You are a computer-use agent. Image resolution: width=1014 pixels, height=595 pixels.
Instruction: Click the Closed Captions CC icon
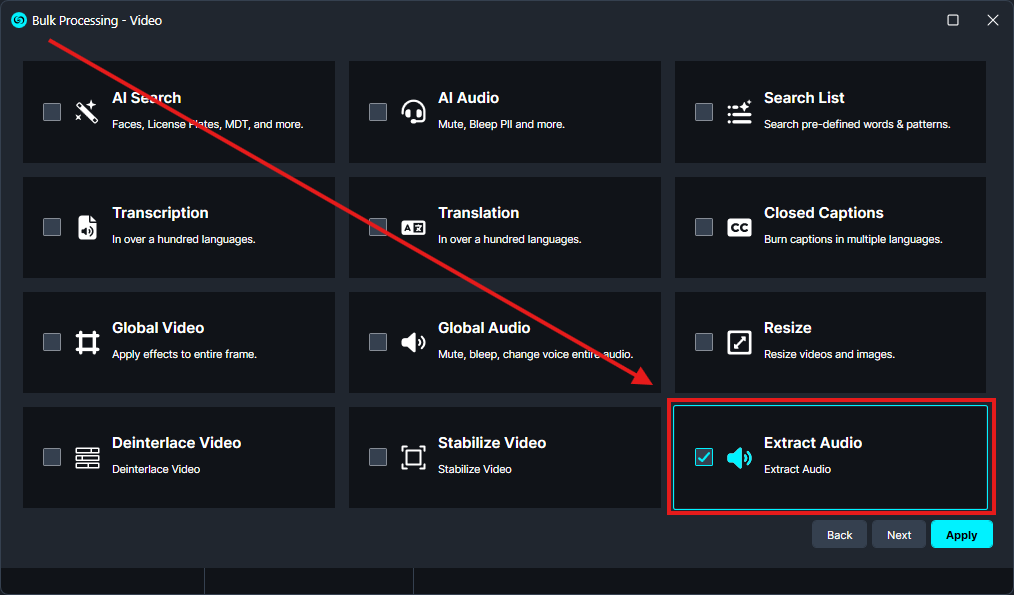click(739, 227)
